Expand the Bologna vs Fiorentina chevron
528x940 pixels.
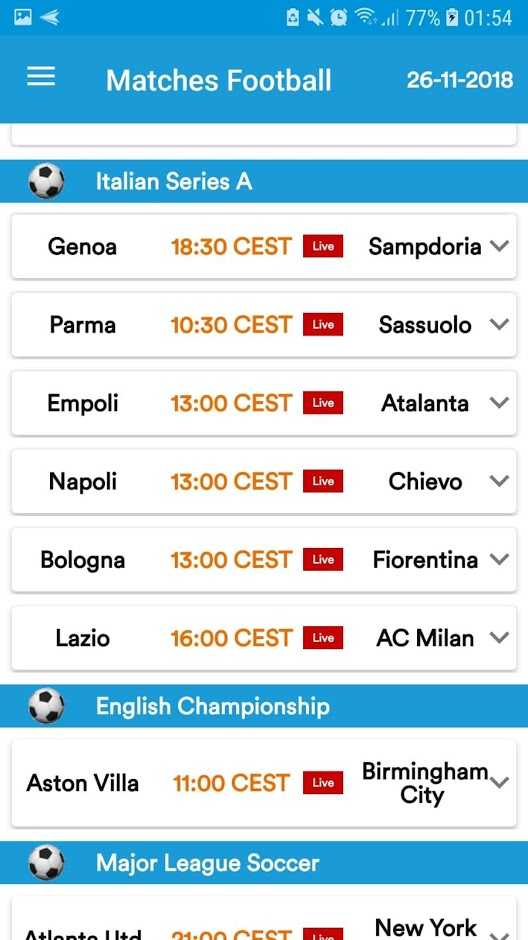pyautogui.click(x=499, y=559)
